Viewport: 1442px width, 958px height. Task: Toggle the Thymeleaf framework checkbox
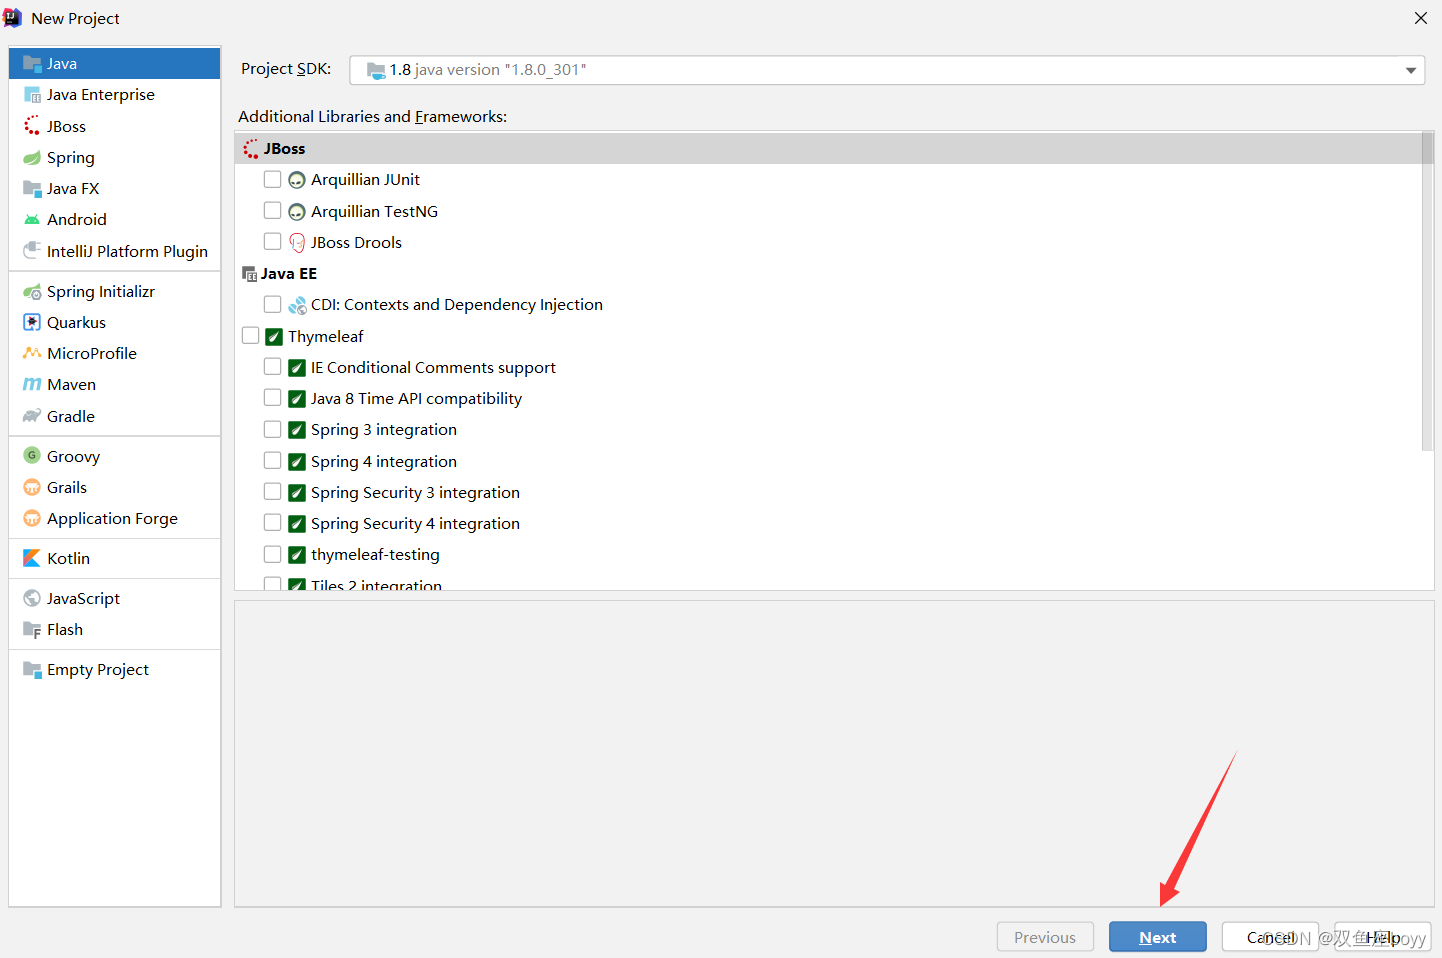[250, 335]
